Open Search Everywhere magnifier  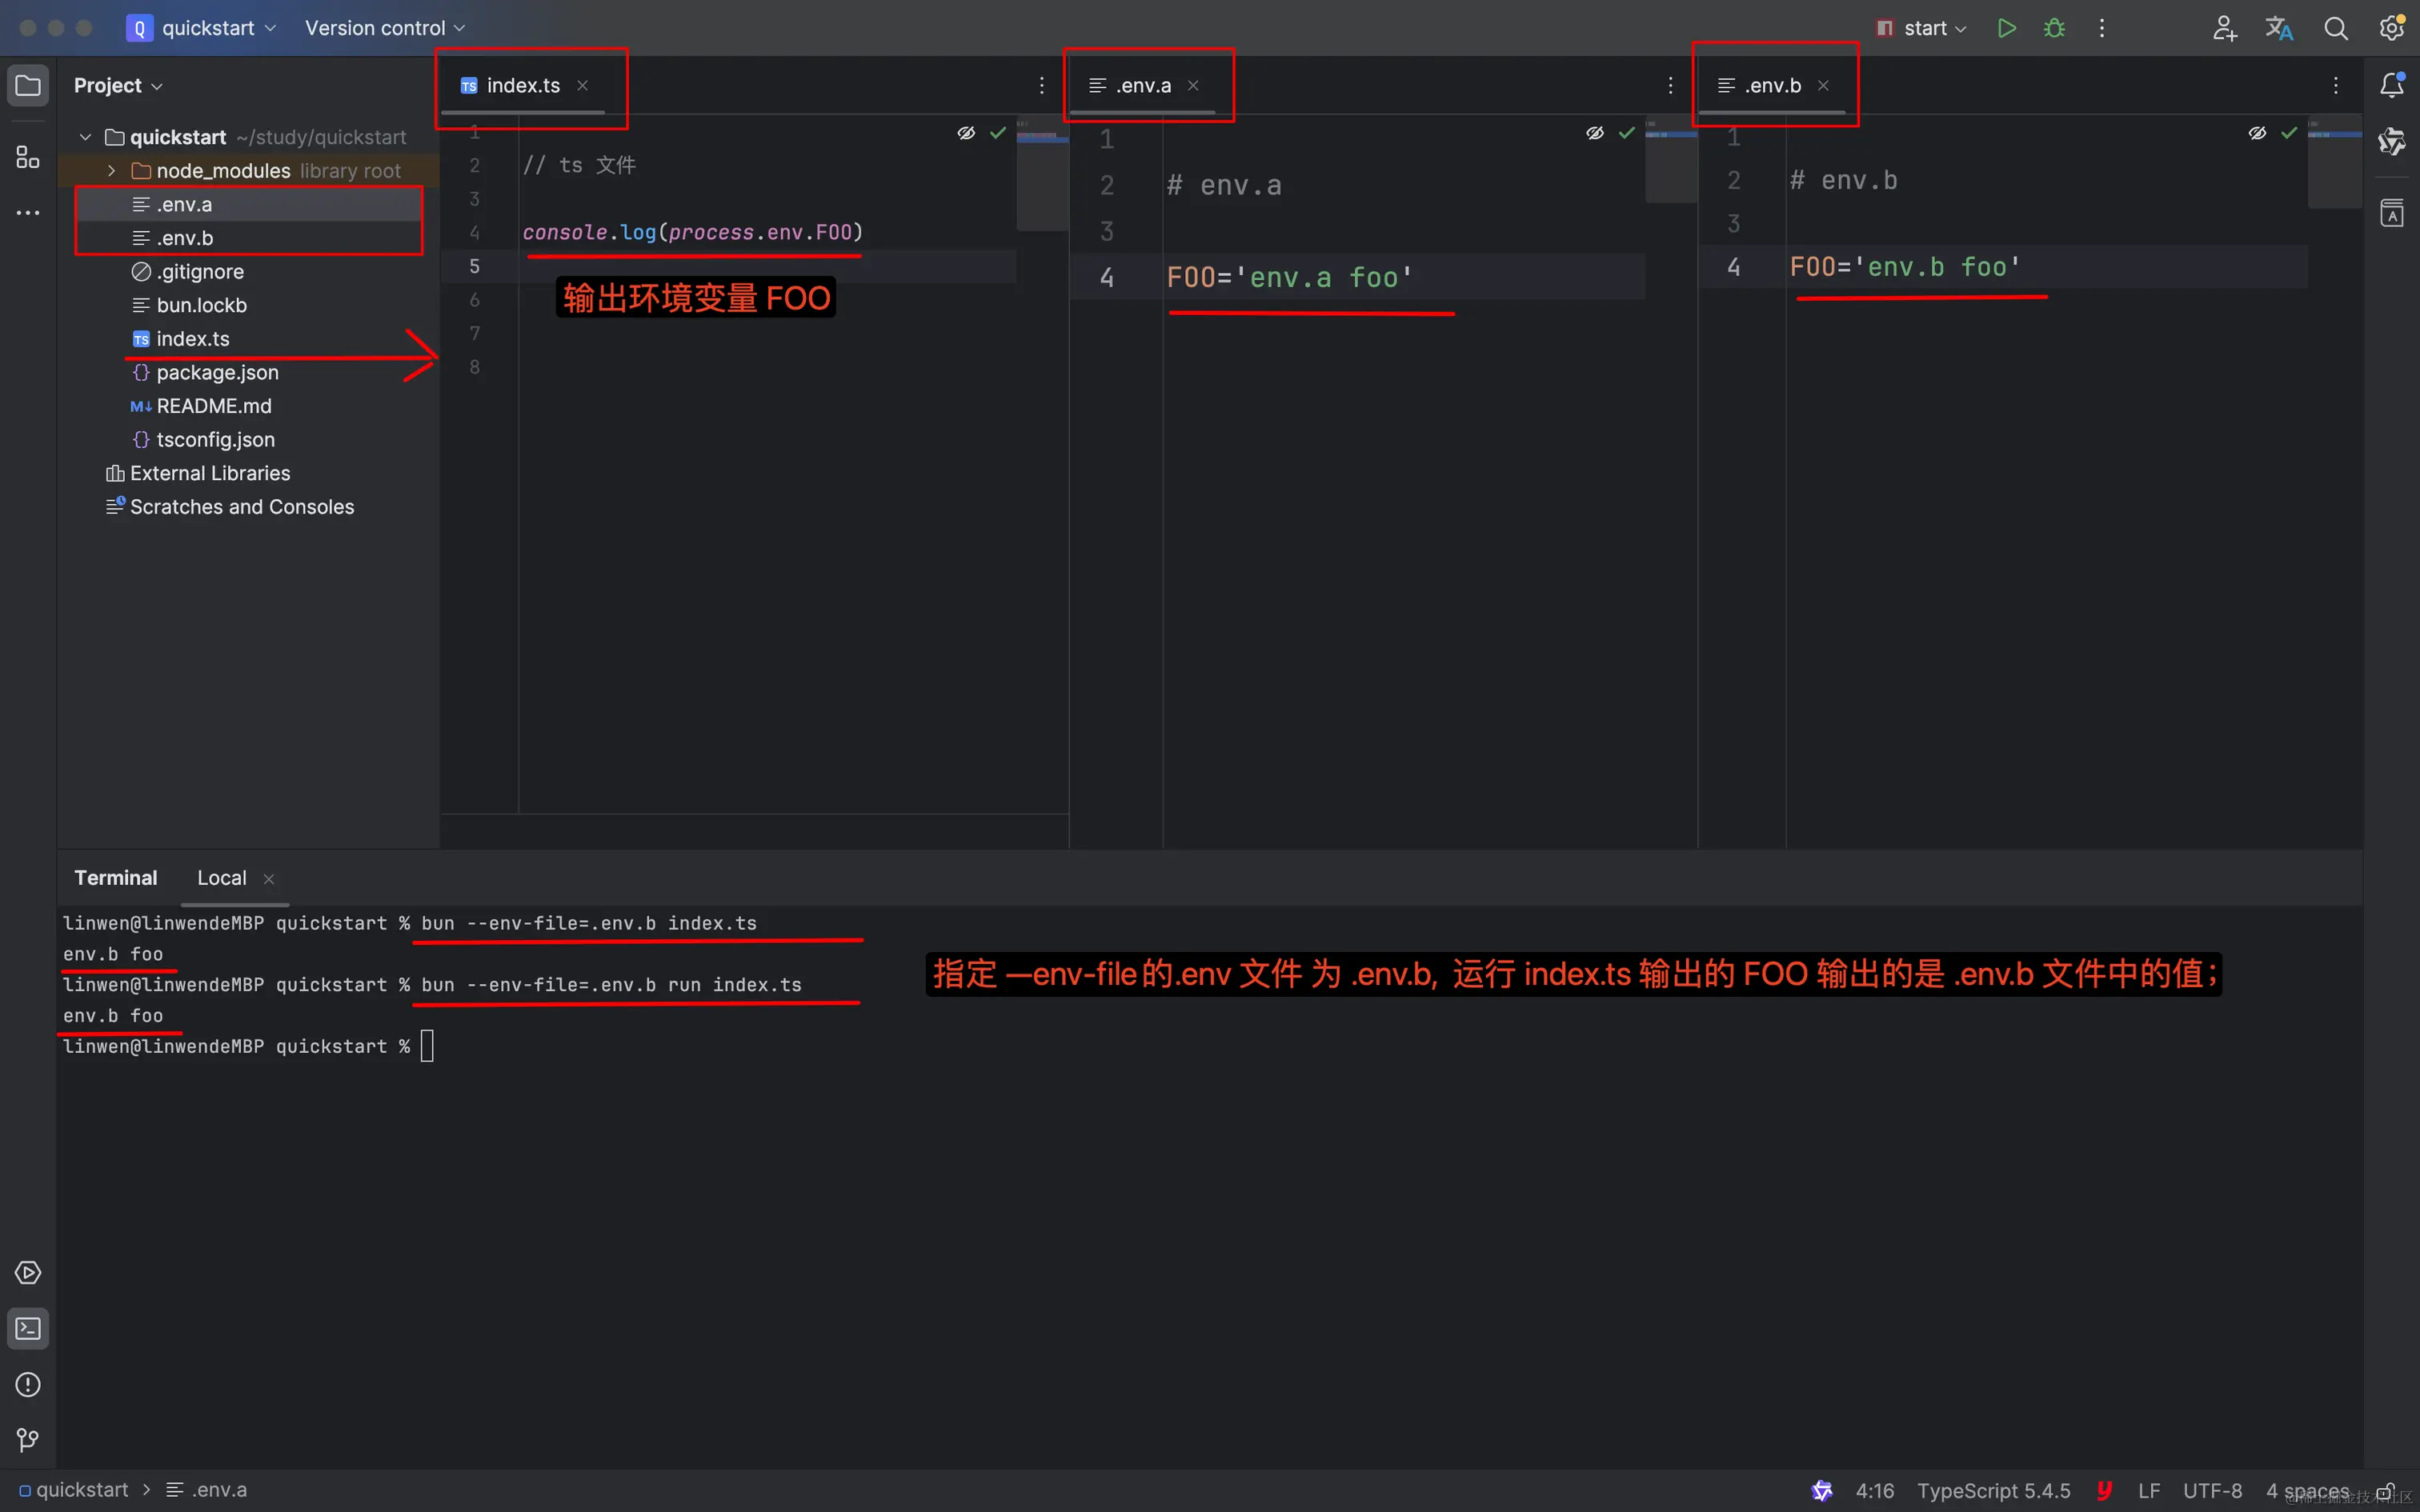(2335, 28)
